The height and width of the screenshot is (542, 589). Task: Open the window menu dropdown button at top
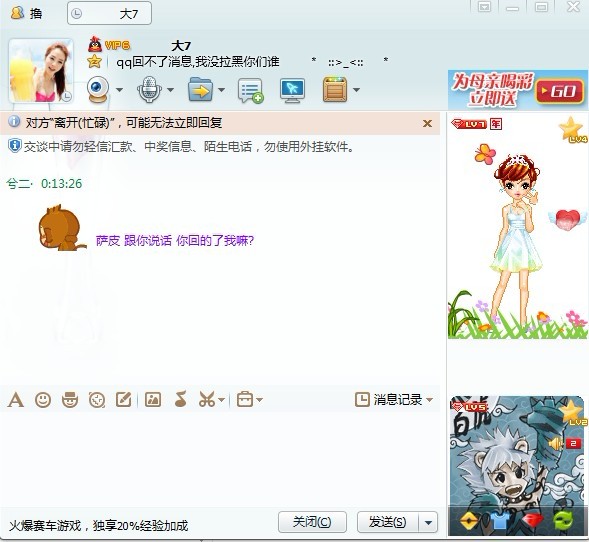click(484, 7)
